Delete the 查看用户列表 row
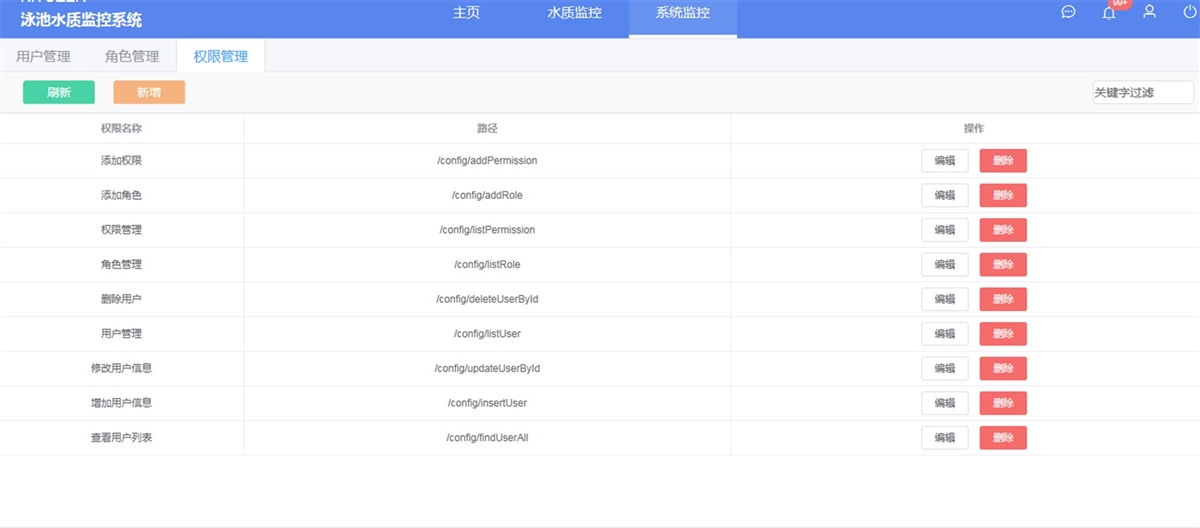The height and width of the screenshot is (528, 1200). click(x=1003, y=438)
